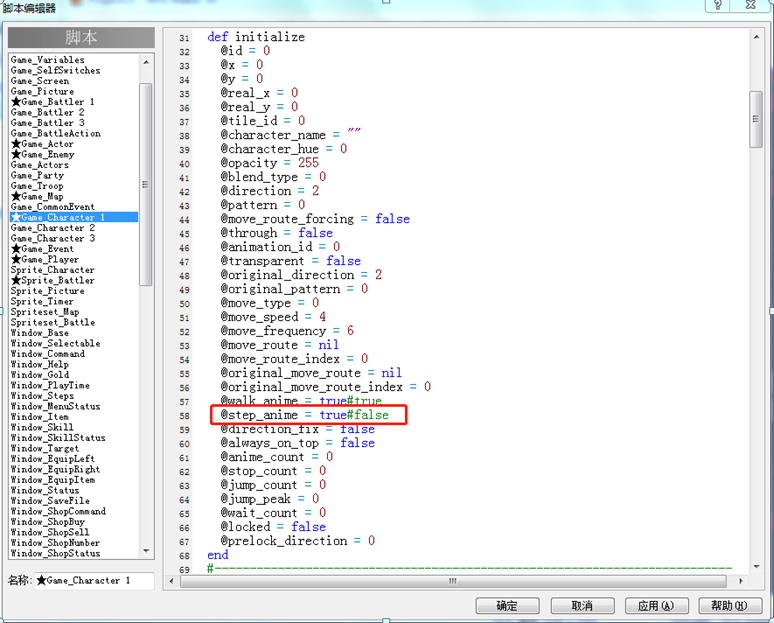The image size is (774, 623).
Task: Click code line @always_on_top = false
Action: pyautogui.click(x=298, y=443)
